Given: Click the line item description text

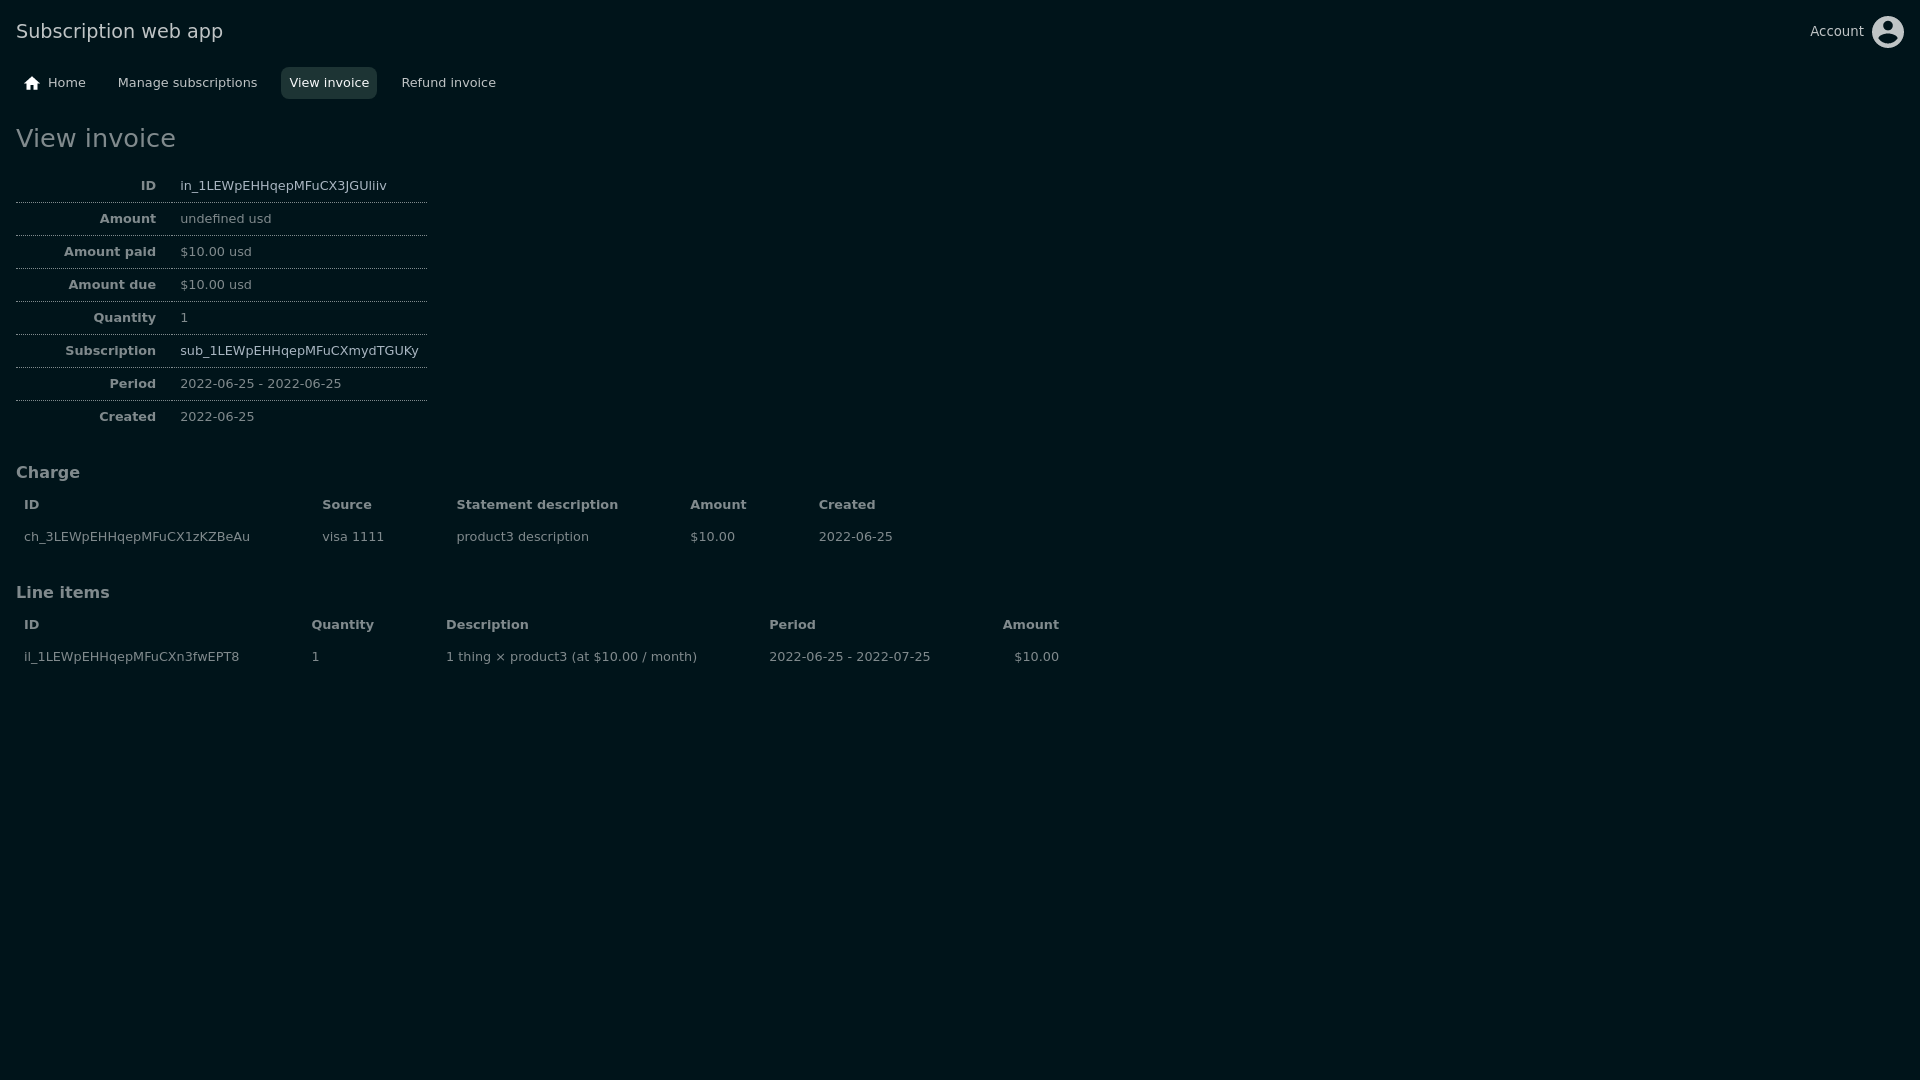Looking at the screenshot, I should 571,657.
